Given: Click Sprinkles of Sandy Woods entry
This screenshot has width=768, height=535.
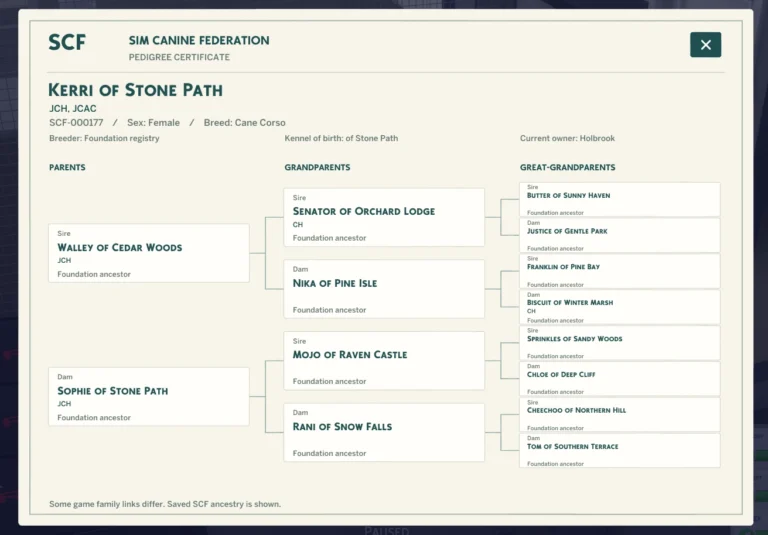Looking at the screenshot, I should 620,343.
